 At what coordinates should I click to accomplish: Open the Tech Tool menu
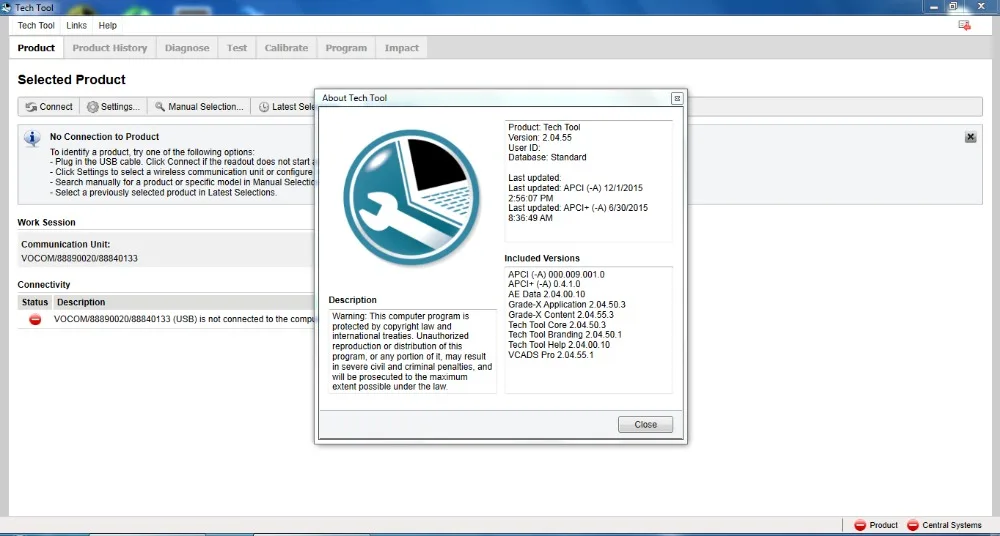(x=36, y=26)
